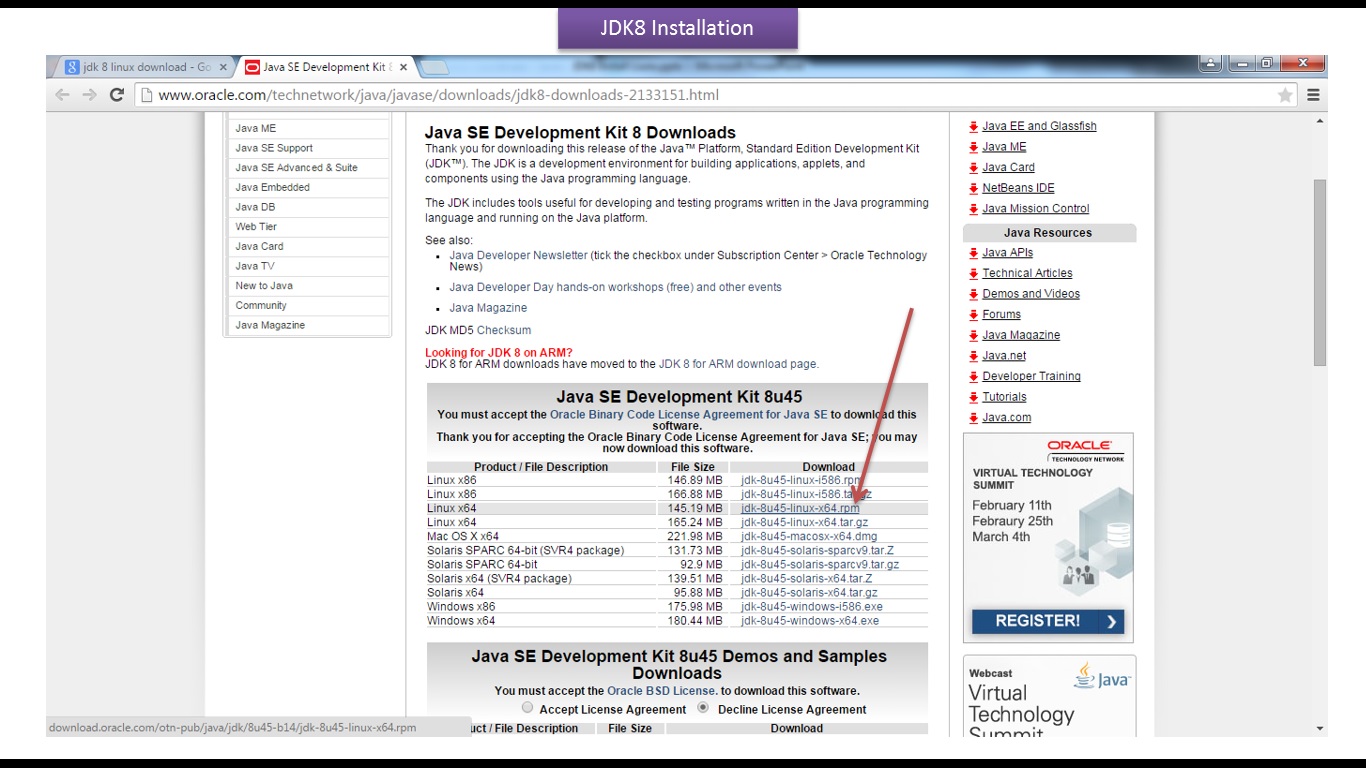Open Oracle BSD License link
The width and height of the screenshot is (1366, 768).
pyautogui.click(x=660, y=691)
